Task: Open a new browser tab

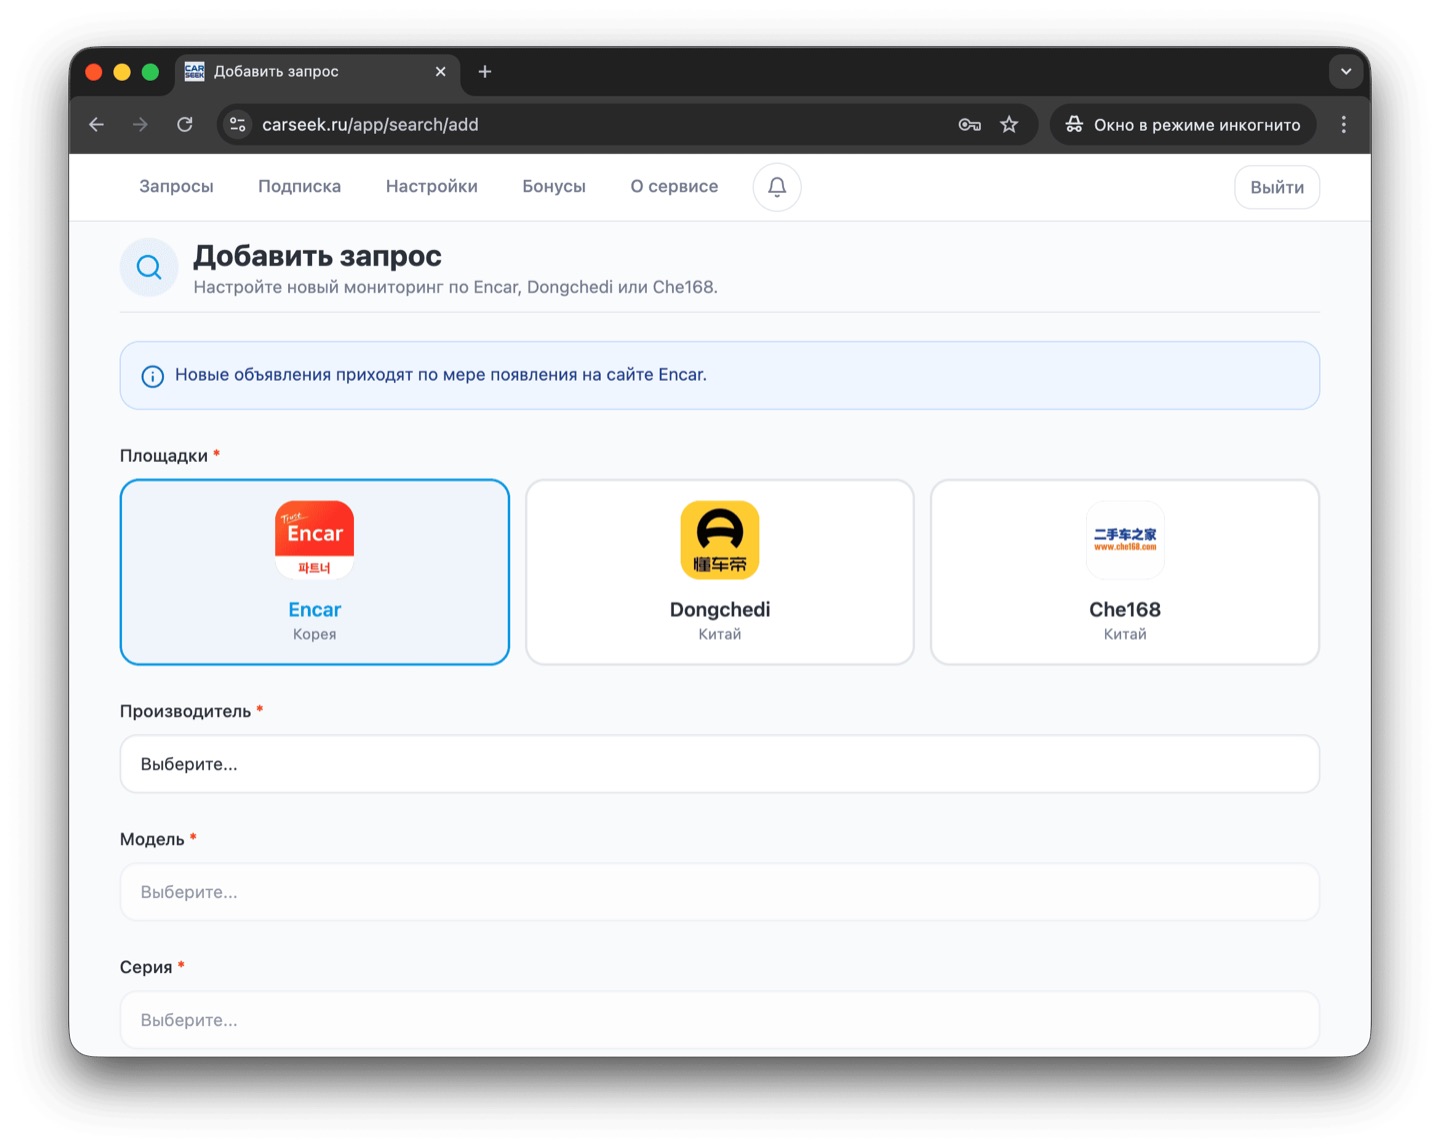Action: 485,72
